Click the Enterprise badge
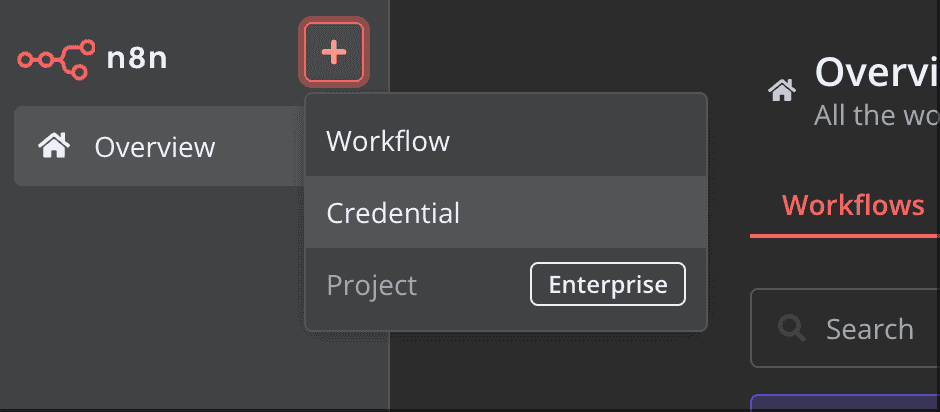This screenshot has width=940, height=412. coord(607,285)
